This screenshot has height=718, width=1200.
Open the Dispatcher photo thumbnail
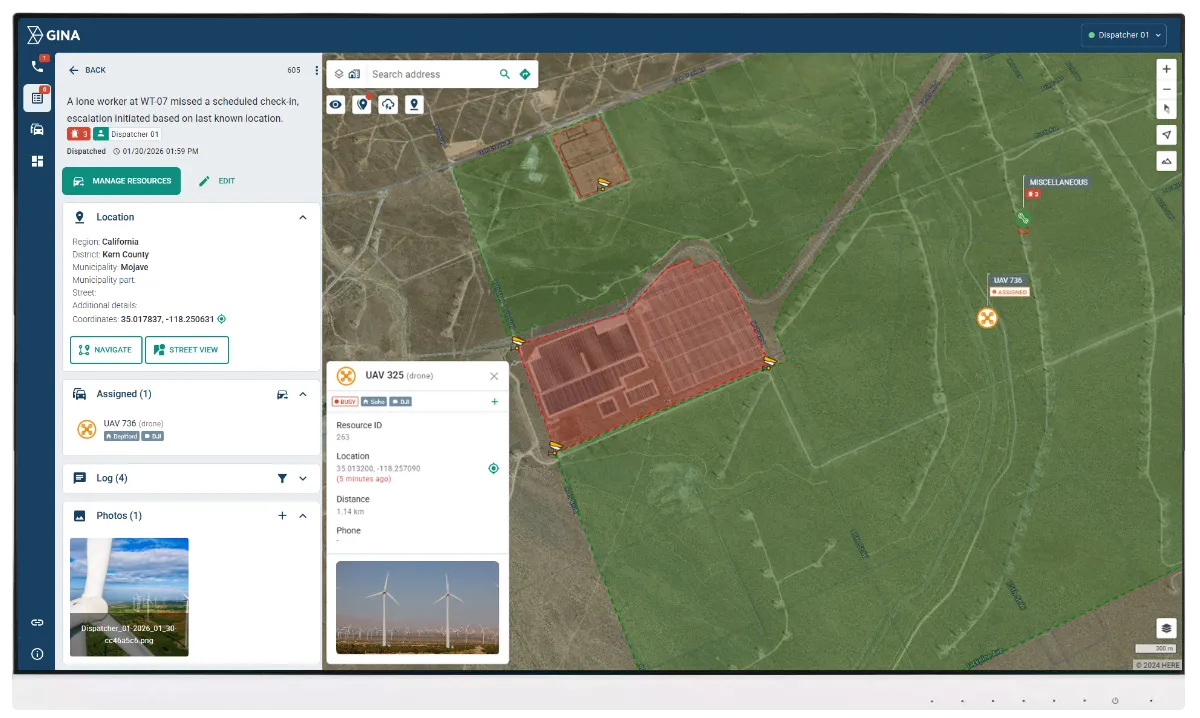[129, 596]
